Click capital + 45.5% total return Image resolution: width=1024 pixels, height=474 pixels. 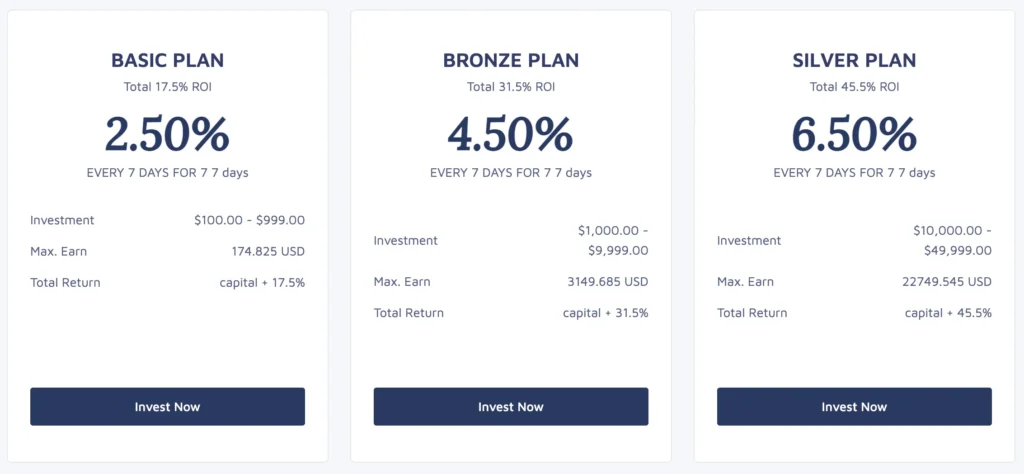pyautogui.click(x=948, y=313)
